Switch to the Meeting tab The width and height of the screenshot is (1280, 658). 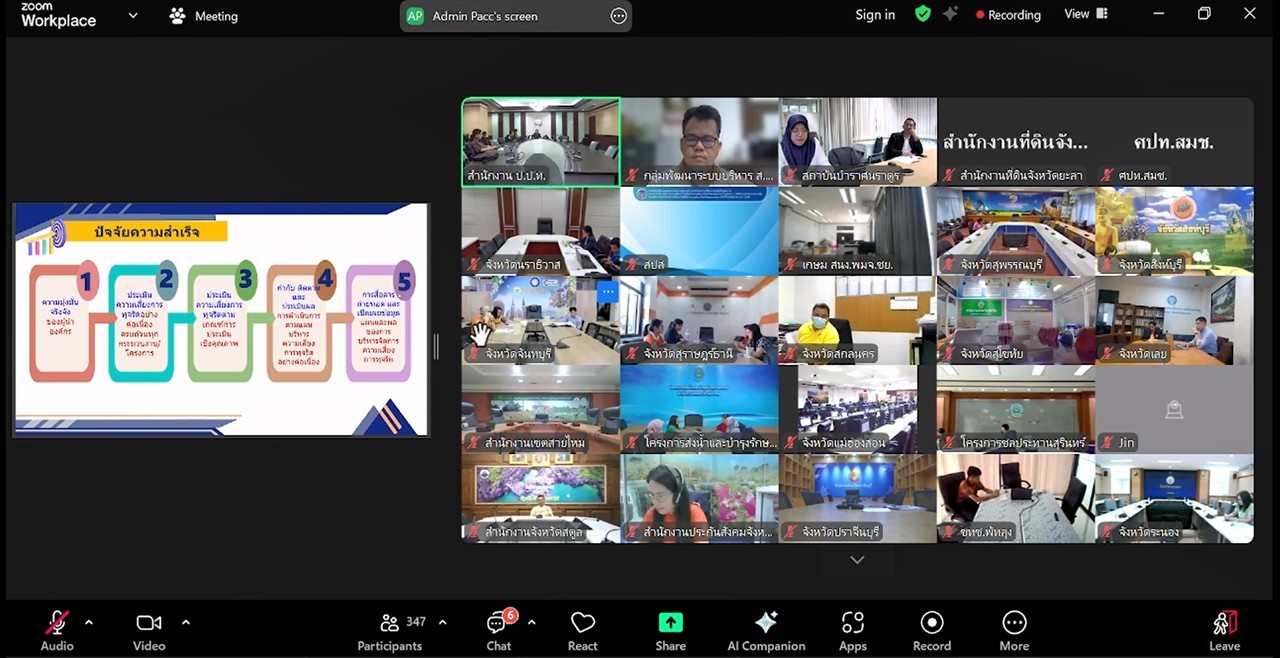[x=204, y=16]
